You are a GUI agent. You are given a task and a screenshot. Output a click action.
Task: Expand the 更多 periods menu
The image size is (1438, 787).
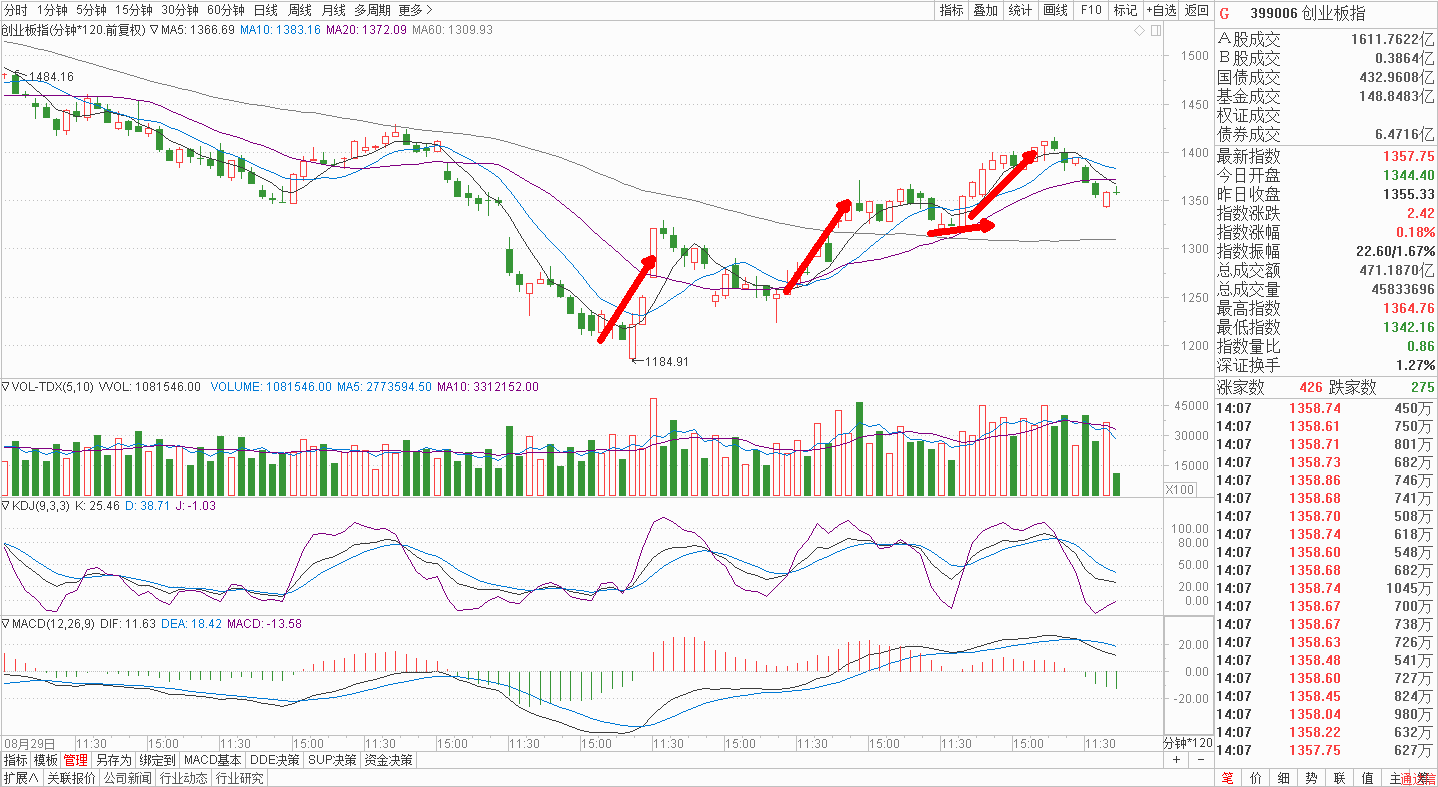415,10
